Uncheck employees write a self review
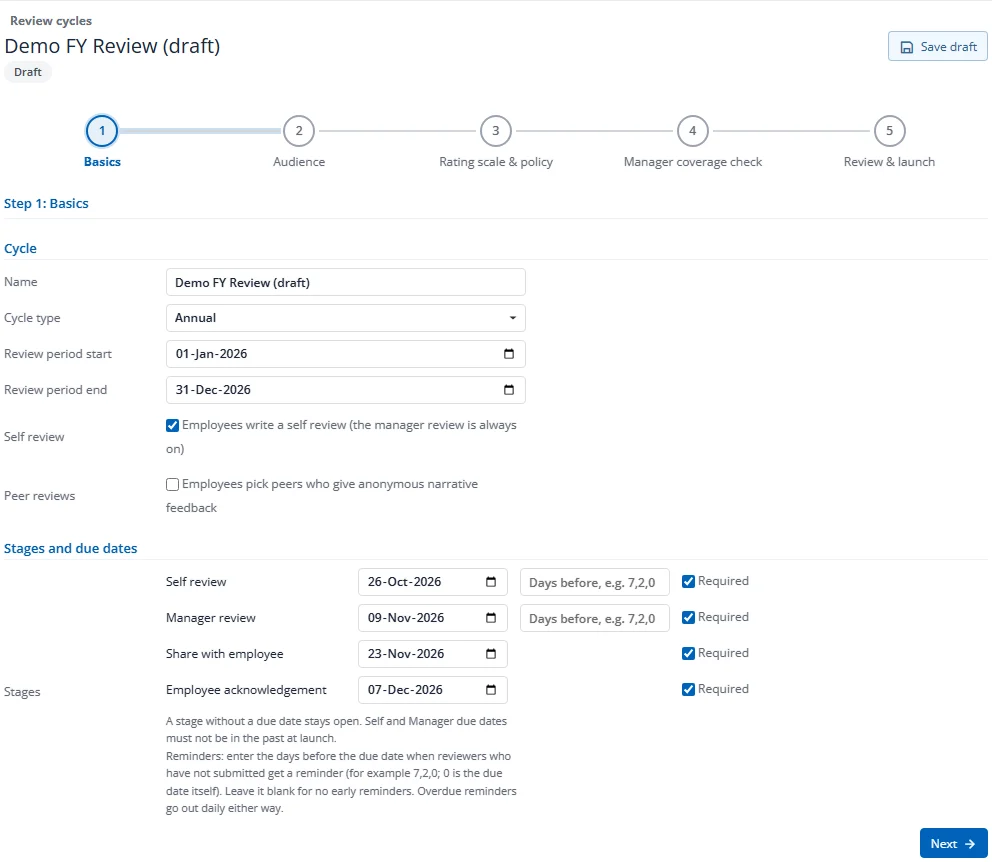 [172, 426]
